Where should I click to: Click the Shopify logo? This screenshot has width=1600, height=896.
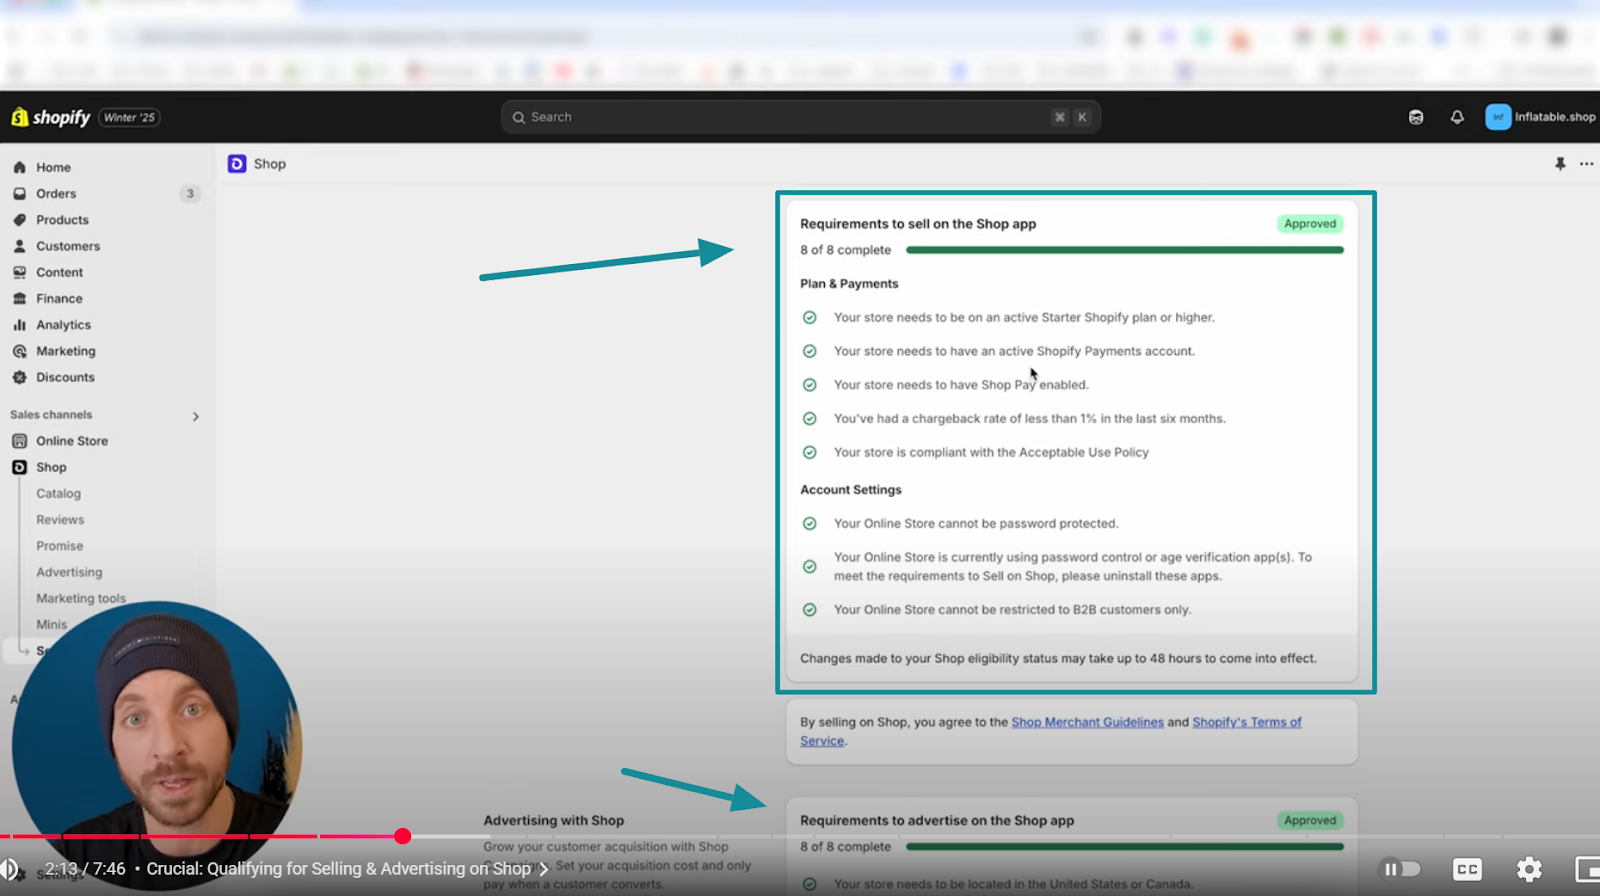point(51,117)
